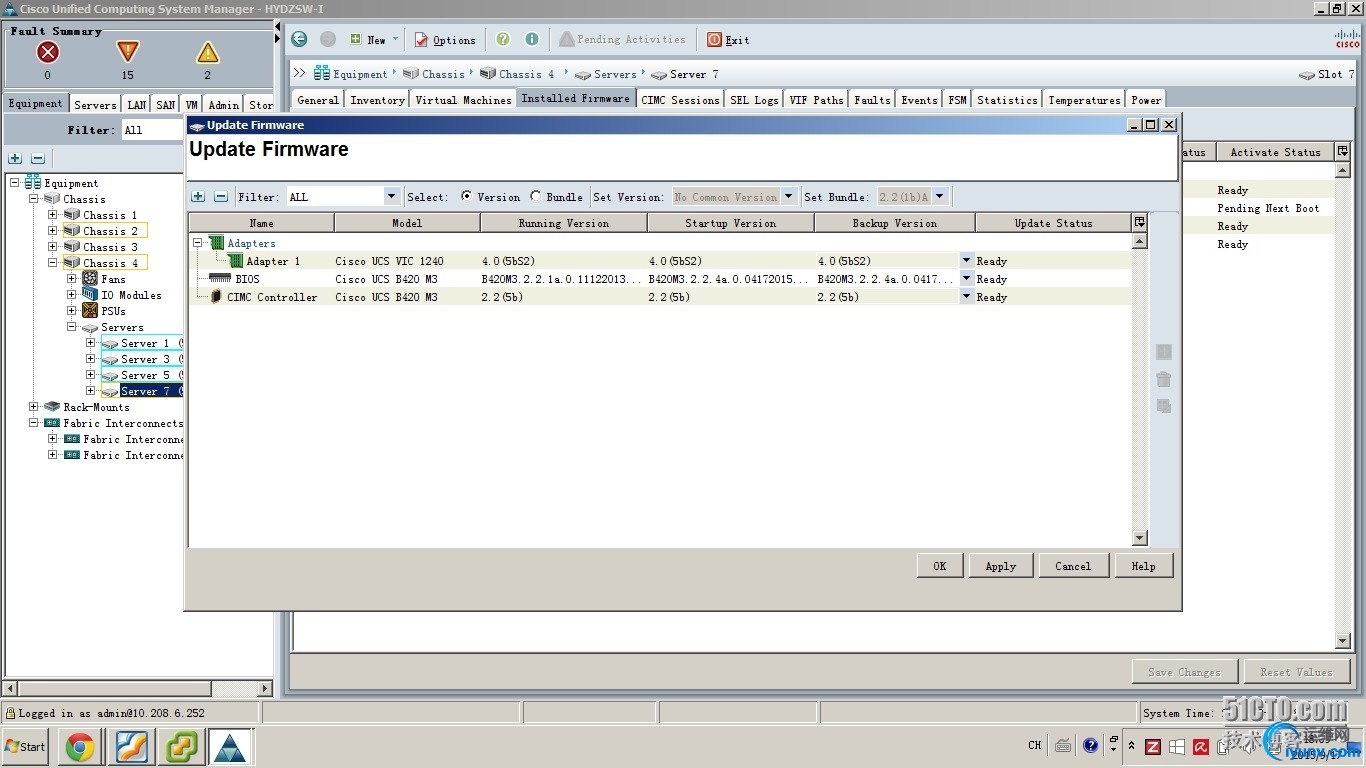Open the Filter ALL dropdown in dialog
1366x768 pixels.
pyautogui.click(x=392, y=197)
